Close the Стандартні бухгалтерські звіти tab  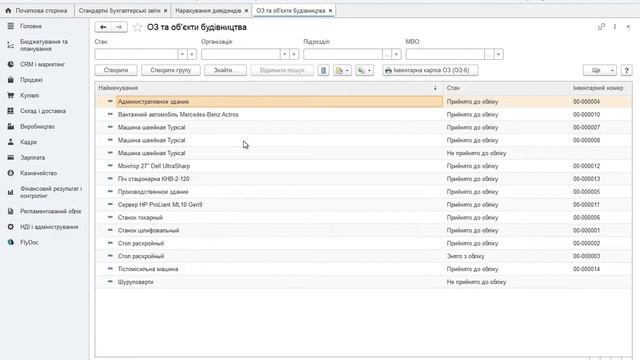pyautogui.click(x=165, y=11)
